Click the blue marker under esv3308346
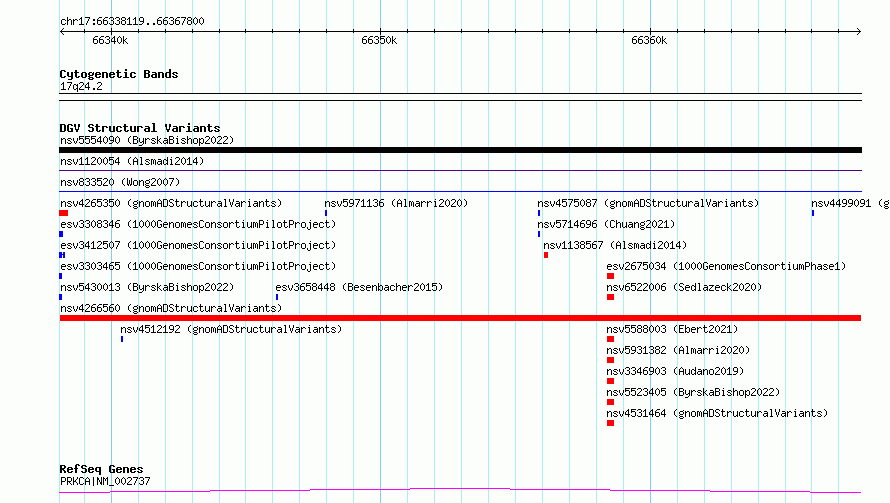Image resolution: width=890 pixels, height=503 pixels. [x=61, y=234]
